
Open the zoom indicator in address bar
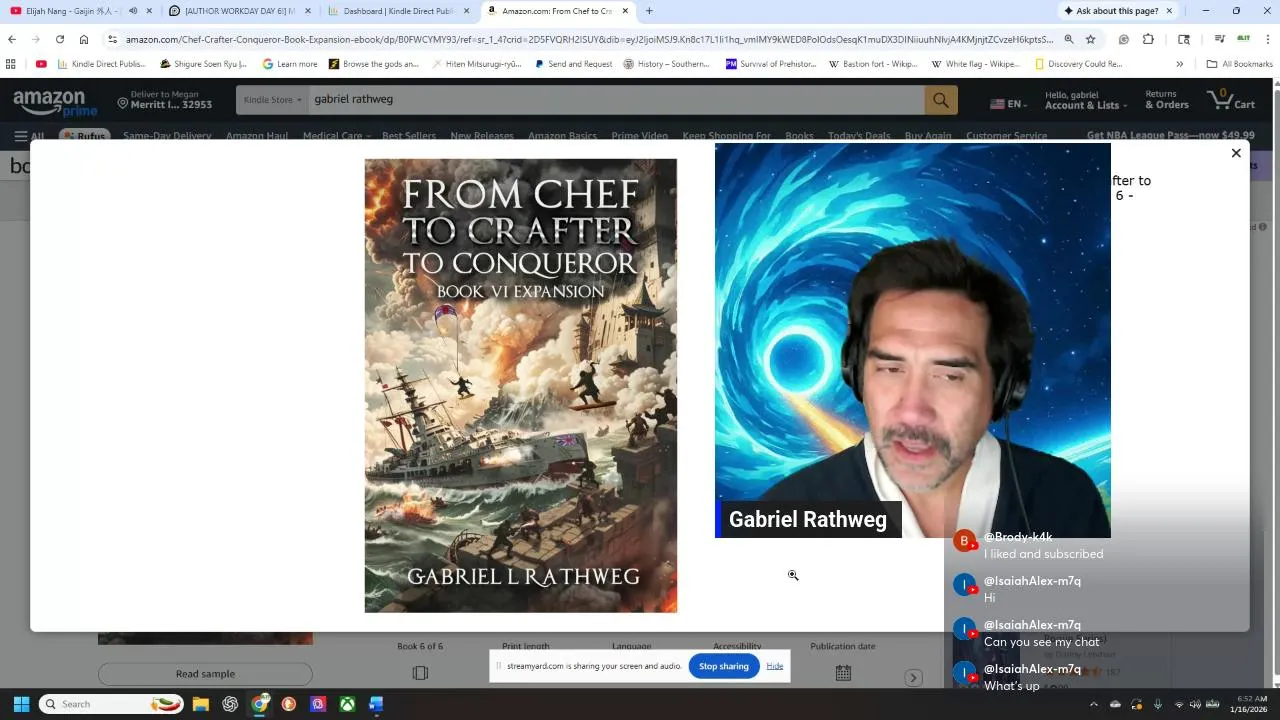point(1069,39)
